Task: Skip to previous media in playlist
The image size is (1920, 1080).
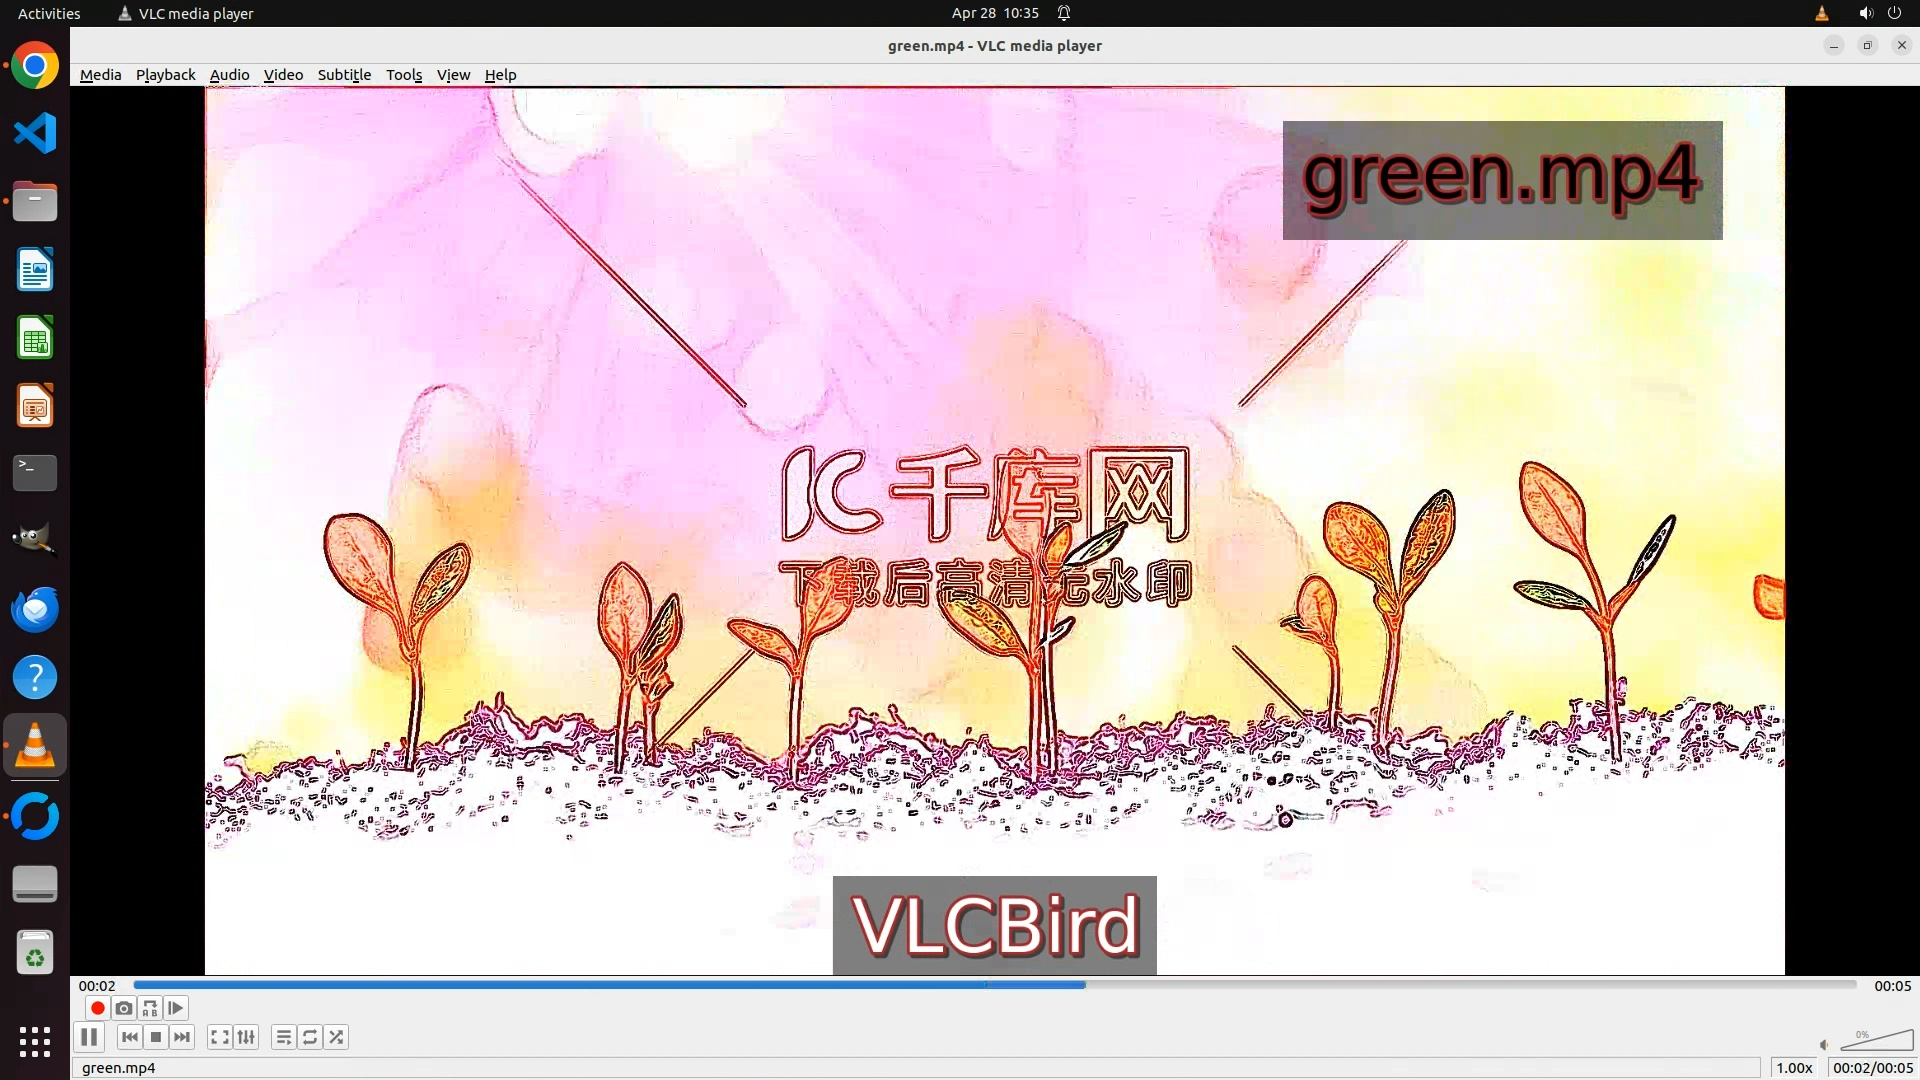Action: [x=130, y=1037]
